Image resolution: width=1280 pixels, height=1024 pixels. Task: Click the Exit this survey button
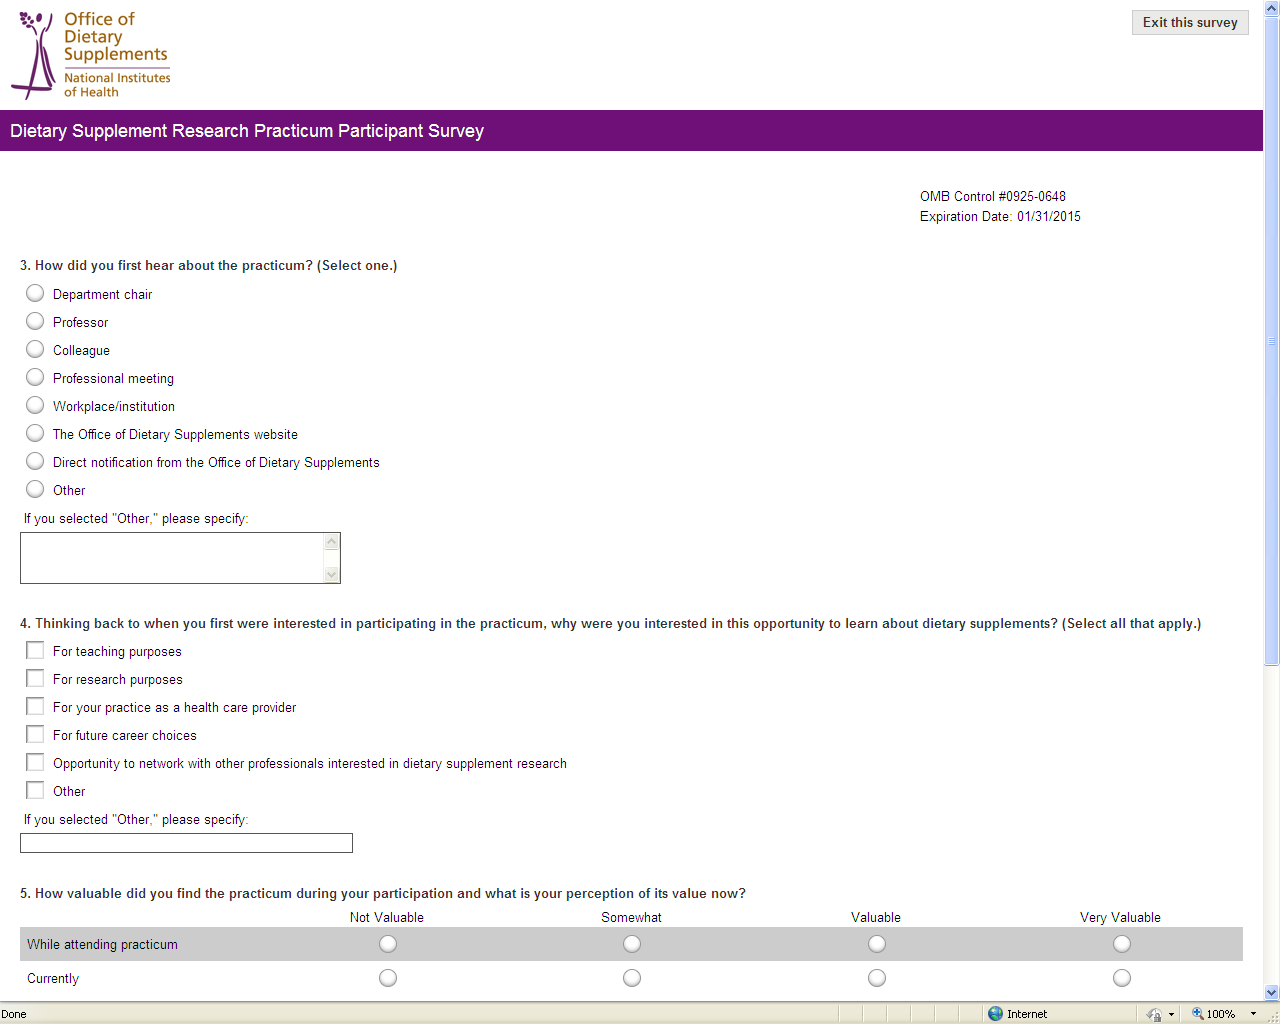click(1190, 22)
